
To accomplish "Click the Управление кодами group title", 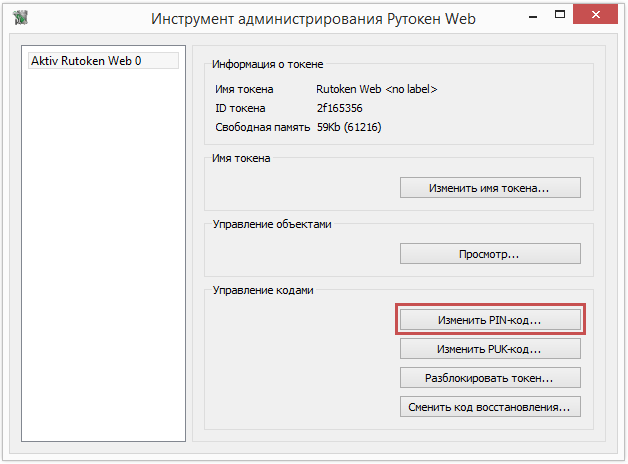I will pyautogui.click(x=263, y=290).
